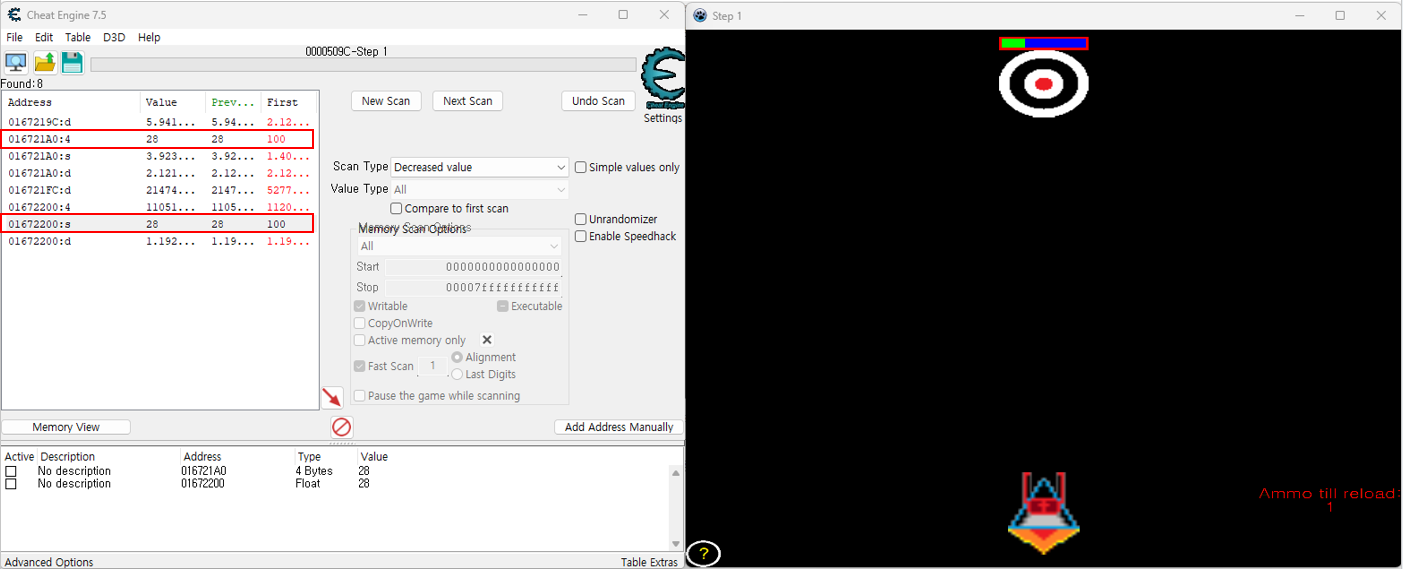Open the Edit menu
This screenshot has width=1403, height=569.
pyautogui.click(x=44, y=37)
